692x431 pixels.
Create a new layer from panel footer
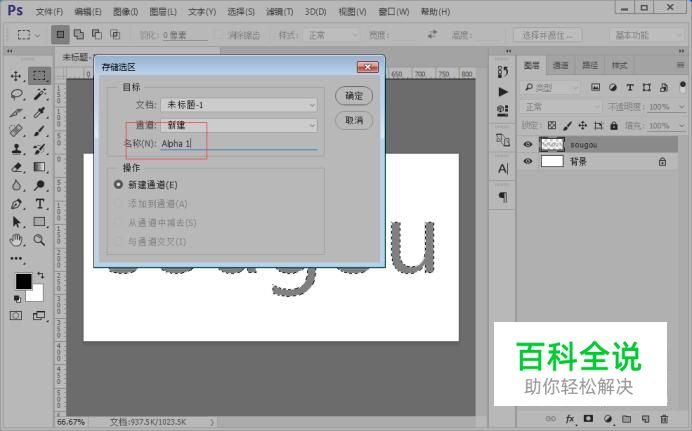point(645,419)
